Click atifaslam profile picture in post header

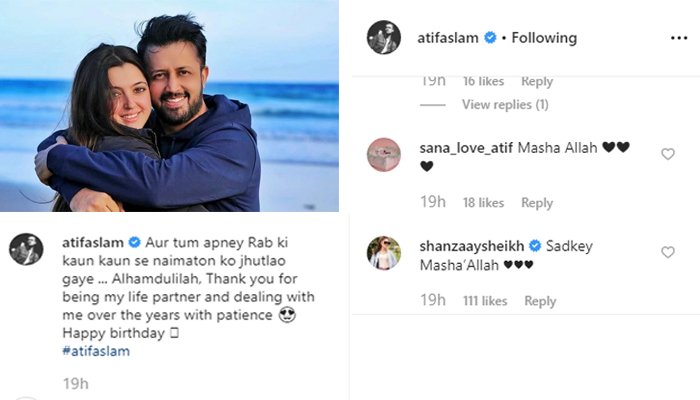click(x=383, y=38)
